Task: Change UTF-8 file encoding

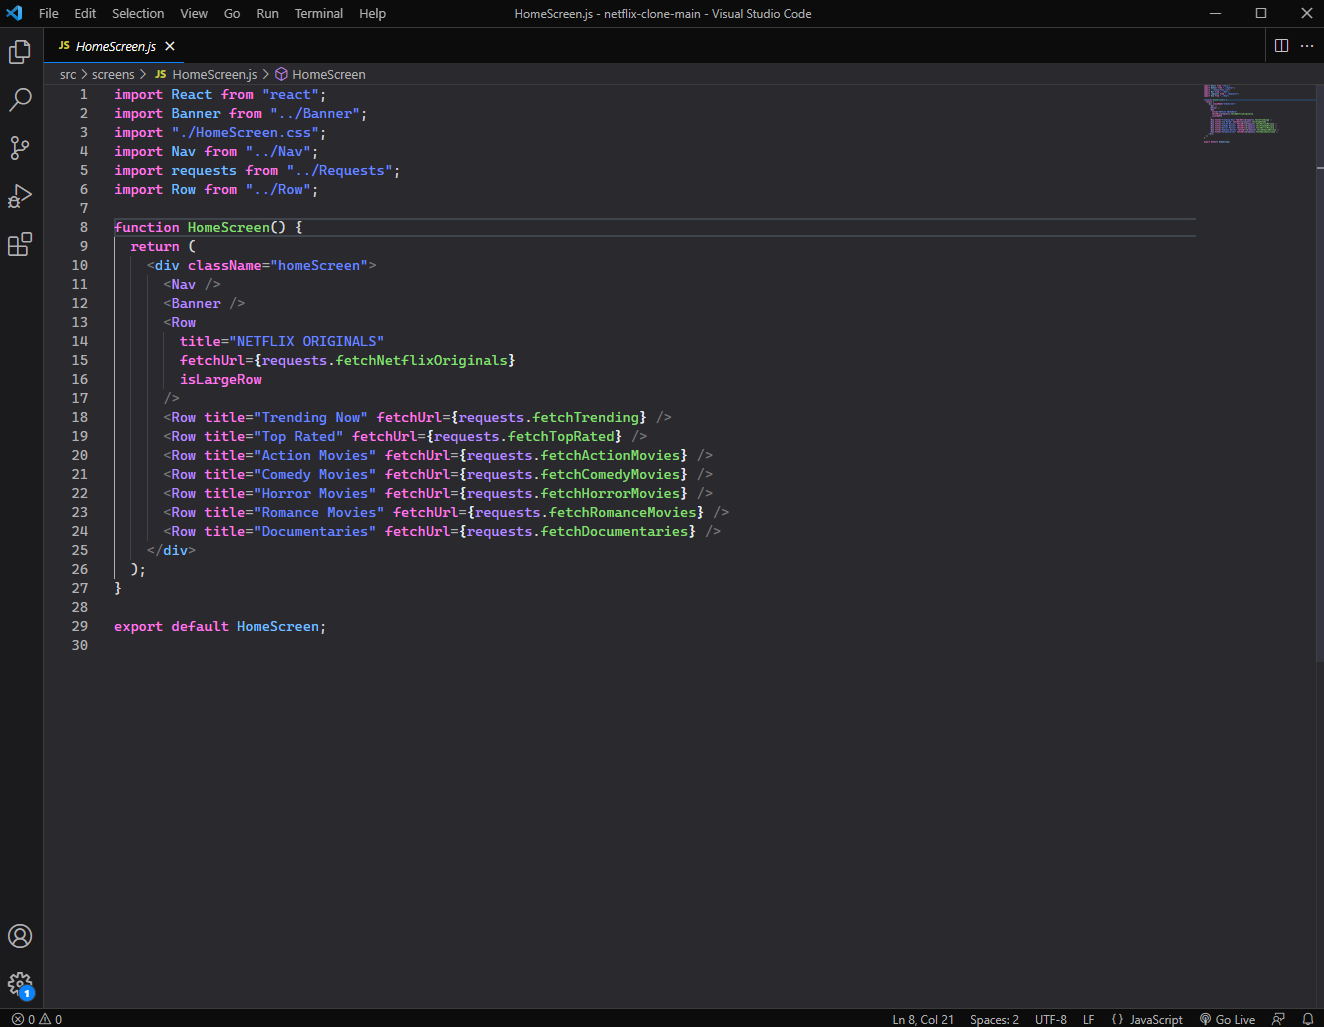Action: coord(1051,1019)
